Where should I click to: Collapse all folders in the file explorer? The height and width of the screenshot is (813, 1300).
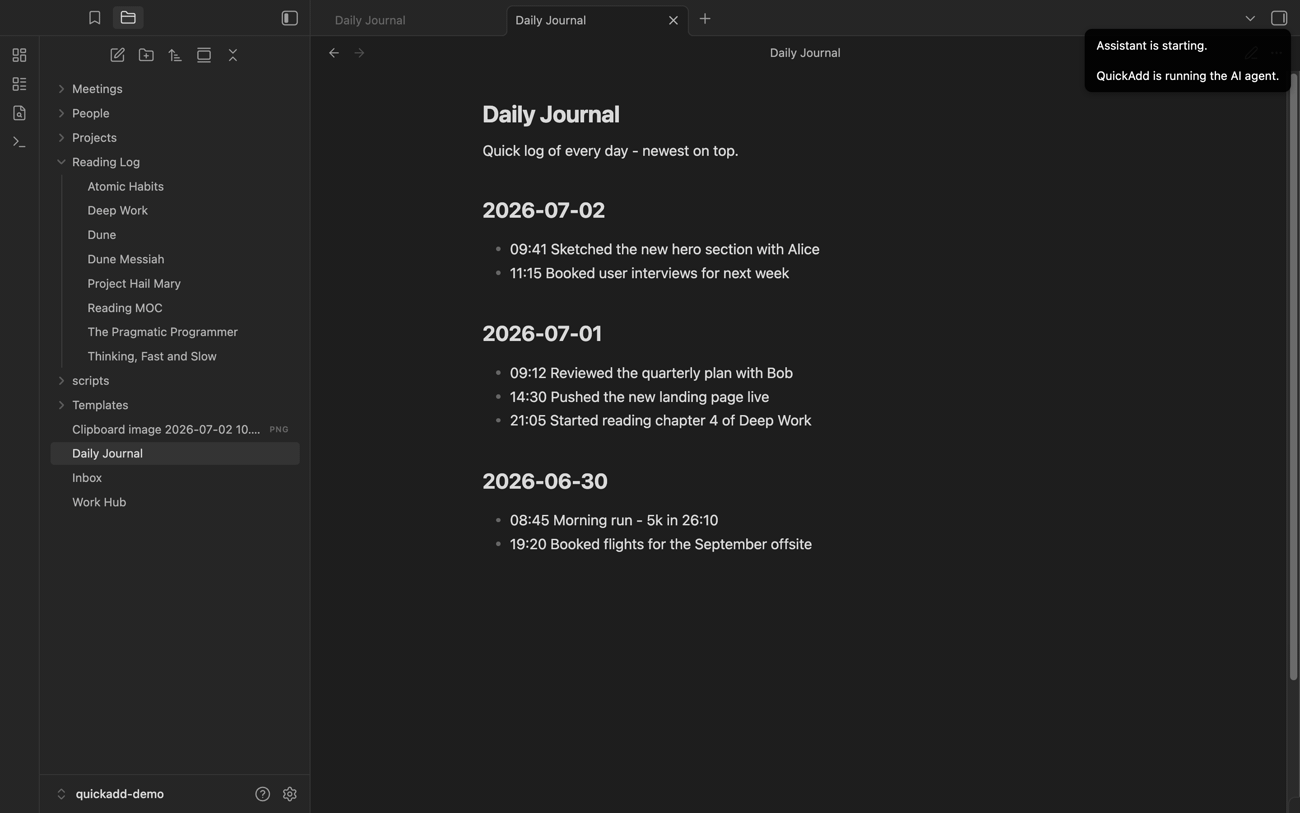click(x=233, y=55)
